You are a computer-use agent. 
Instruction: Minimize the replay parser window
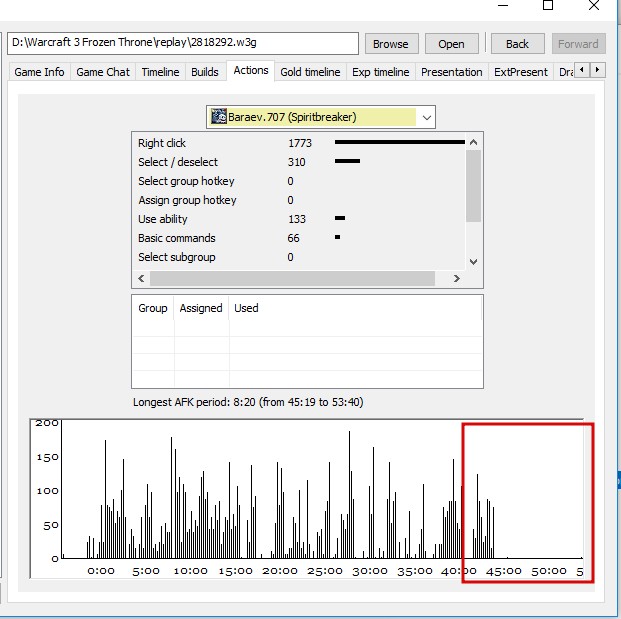tap(503, 6)
